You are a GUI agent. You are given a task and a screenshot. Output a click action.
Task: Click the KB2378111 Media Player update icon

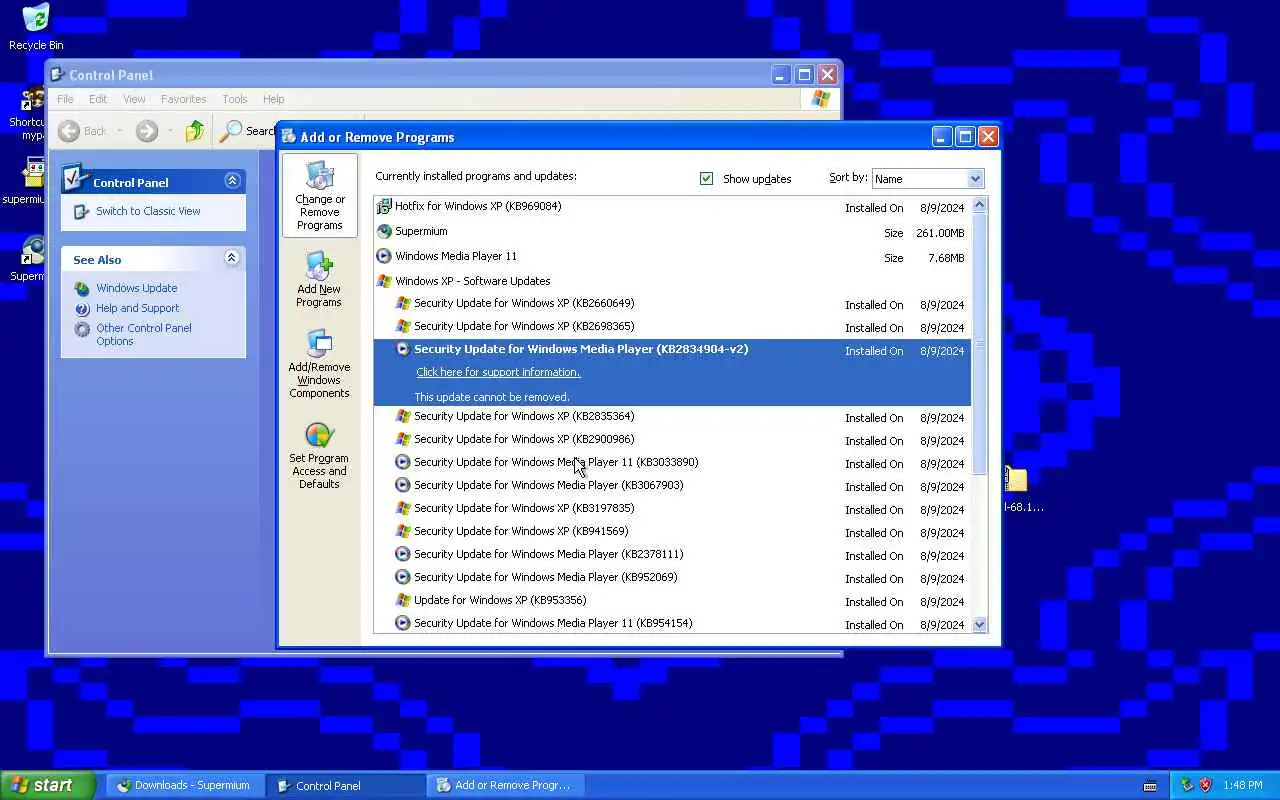[x=403, y=554]
